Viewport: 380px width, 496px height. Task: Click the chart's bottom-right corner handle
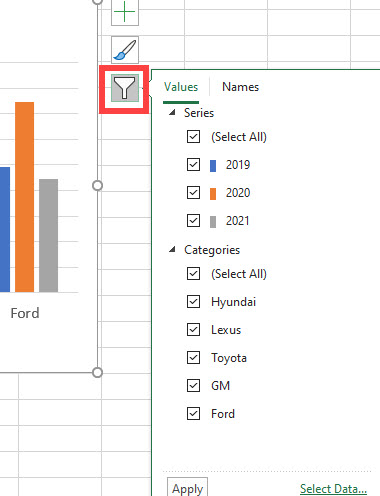pyautogui.click(x=97, y=372)
